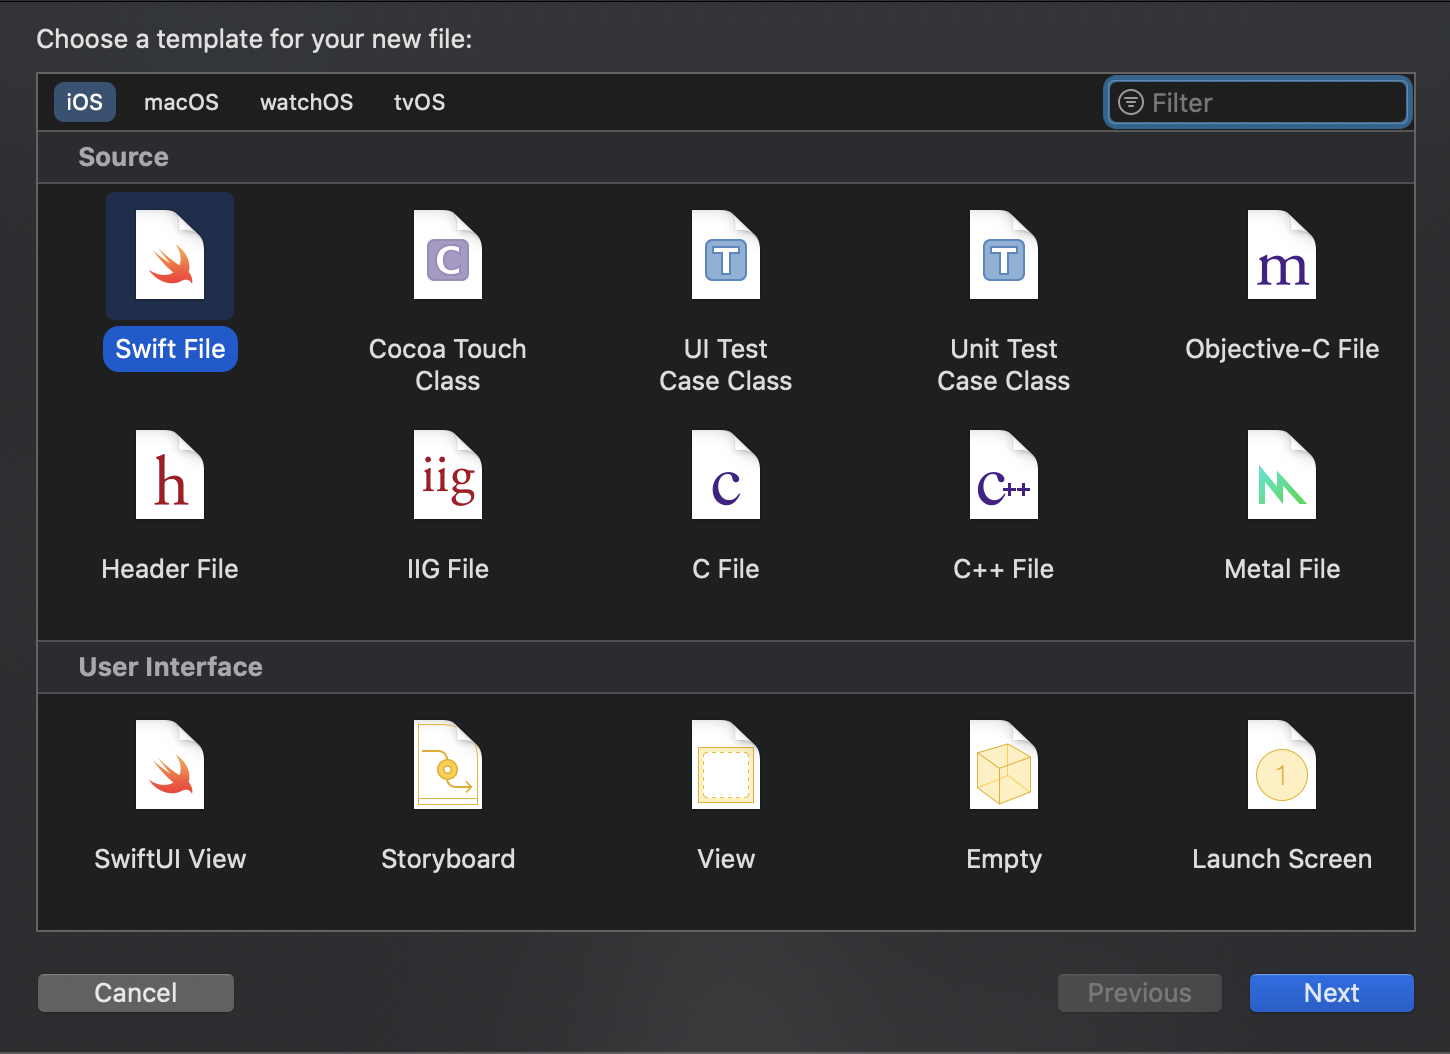Click the Cocoa Touch Class label
Viewport: 1450px width, 1054px height.
pos(448,365)
